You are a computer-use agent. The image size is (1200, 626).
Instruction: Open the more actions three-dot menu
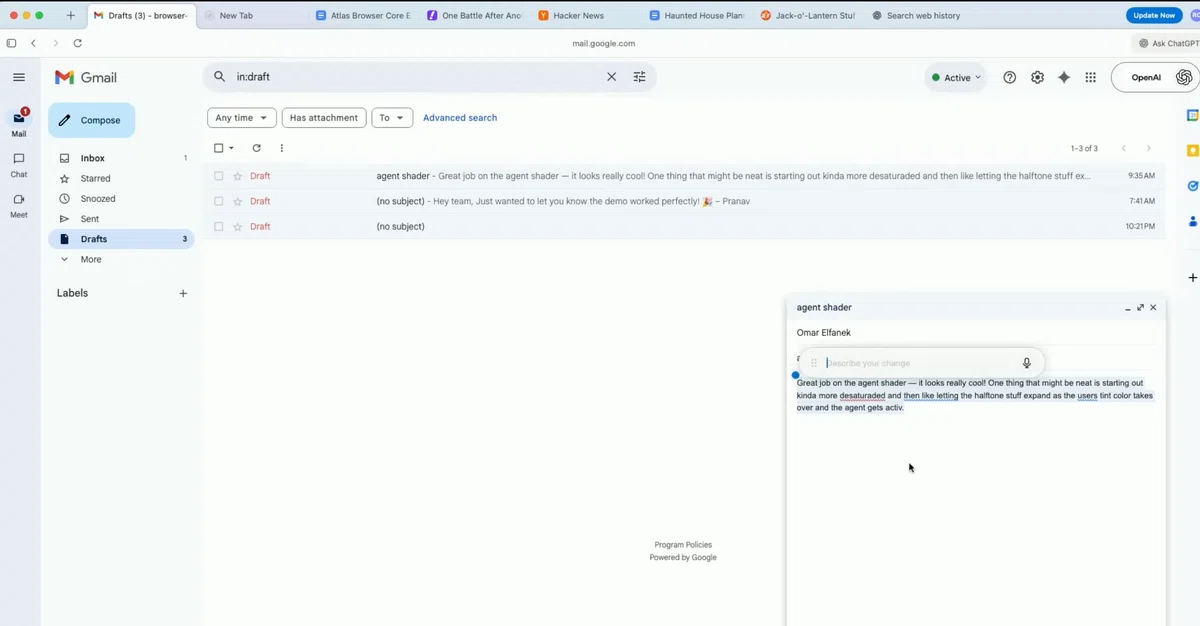pos(282,148)
